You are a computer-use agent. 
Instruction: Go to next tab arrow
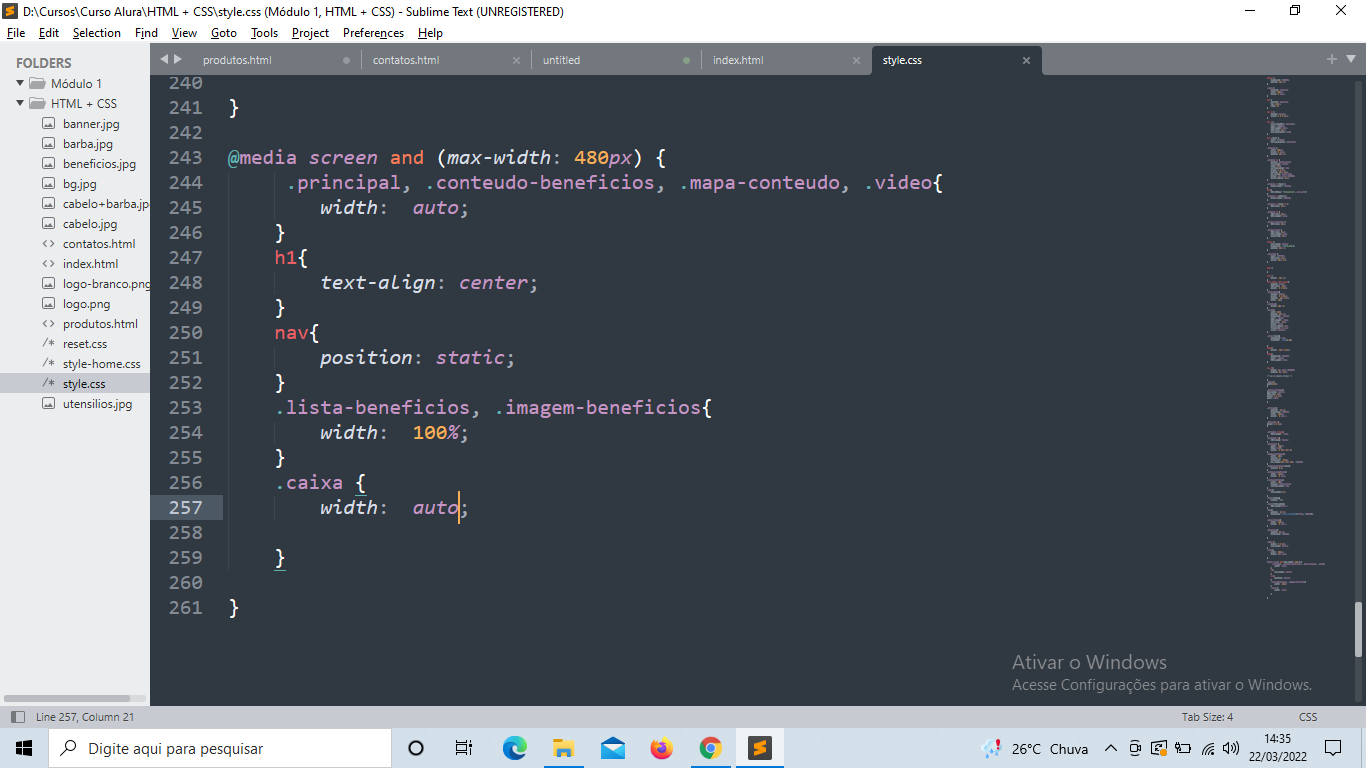pyautogui.click(x=178, y=59)
